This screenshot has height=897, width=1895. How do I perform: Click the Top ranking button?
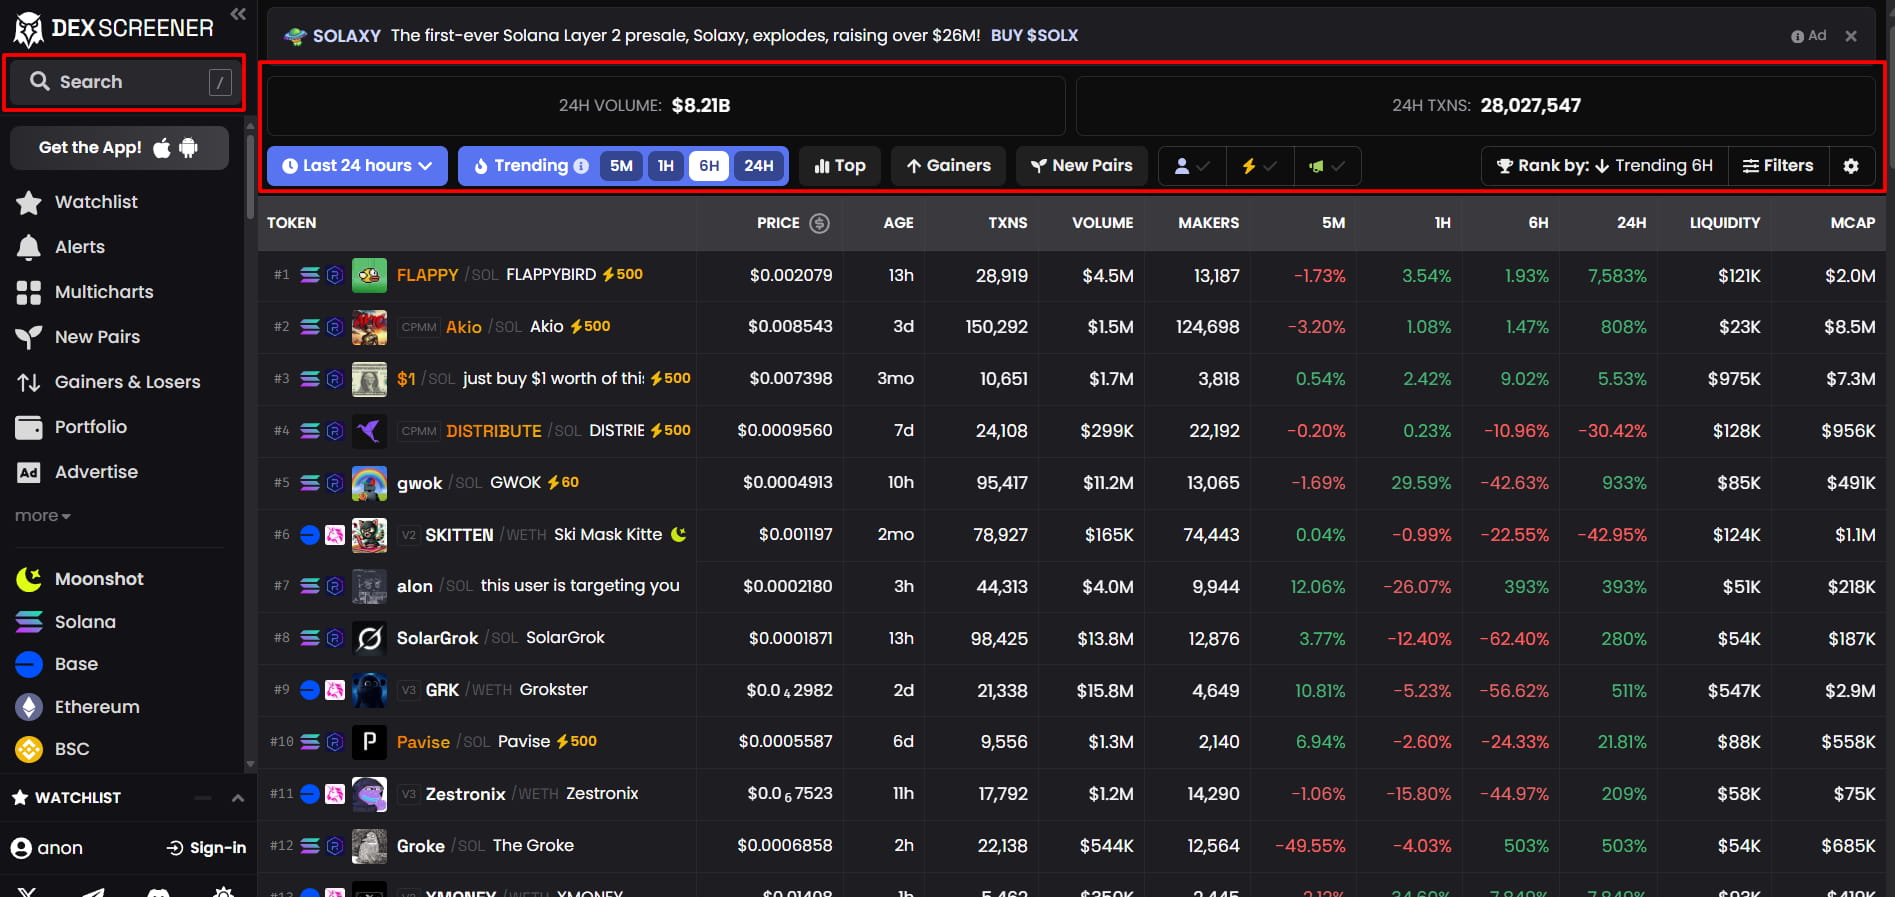pyautogui.click(x=840, y=166)
